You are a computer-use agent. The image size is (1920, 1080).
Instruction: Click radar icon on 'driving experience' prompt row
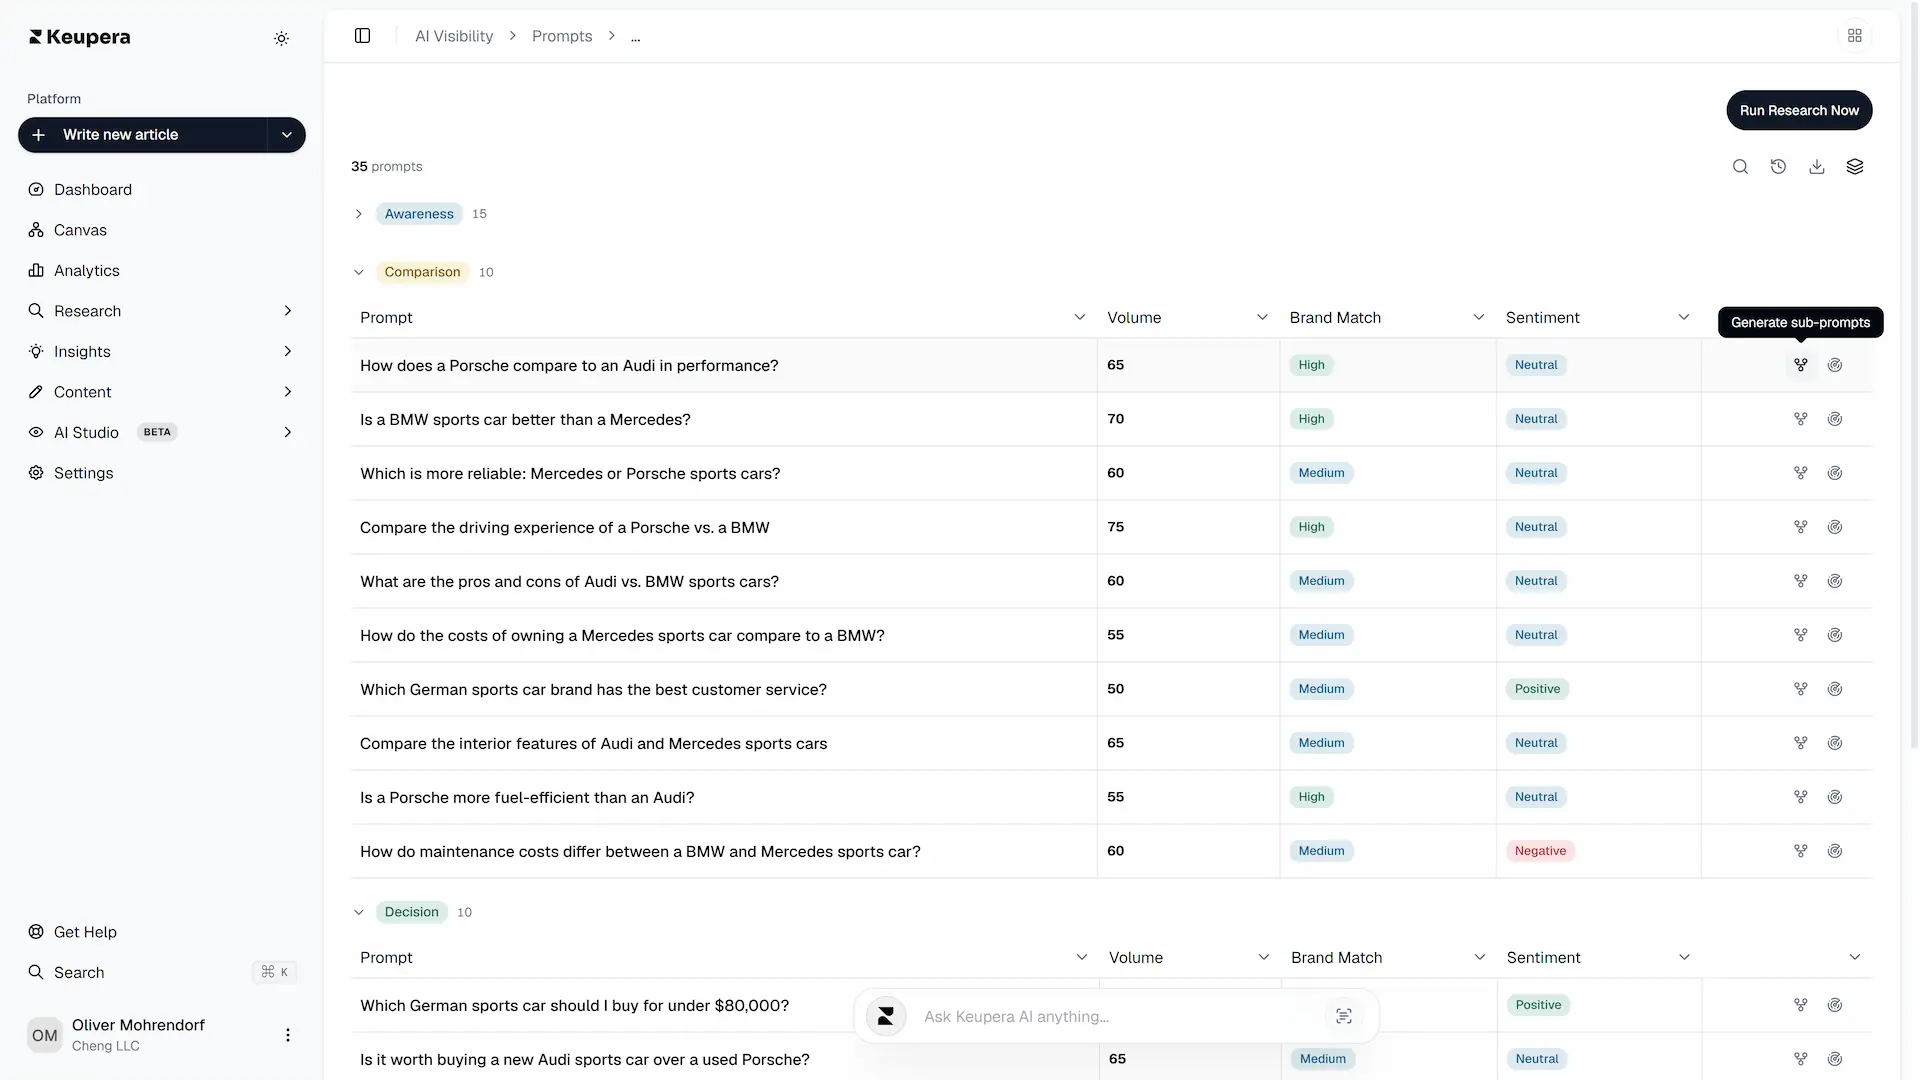[x=1835, y=527]
